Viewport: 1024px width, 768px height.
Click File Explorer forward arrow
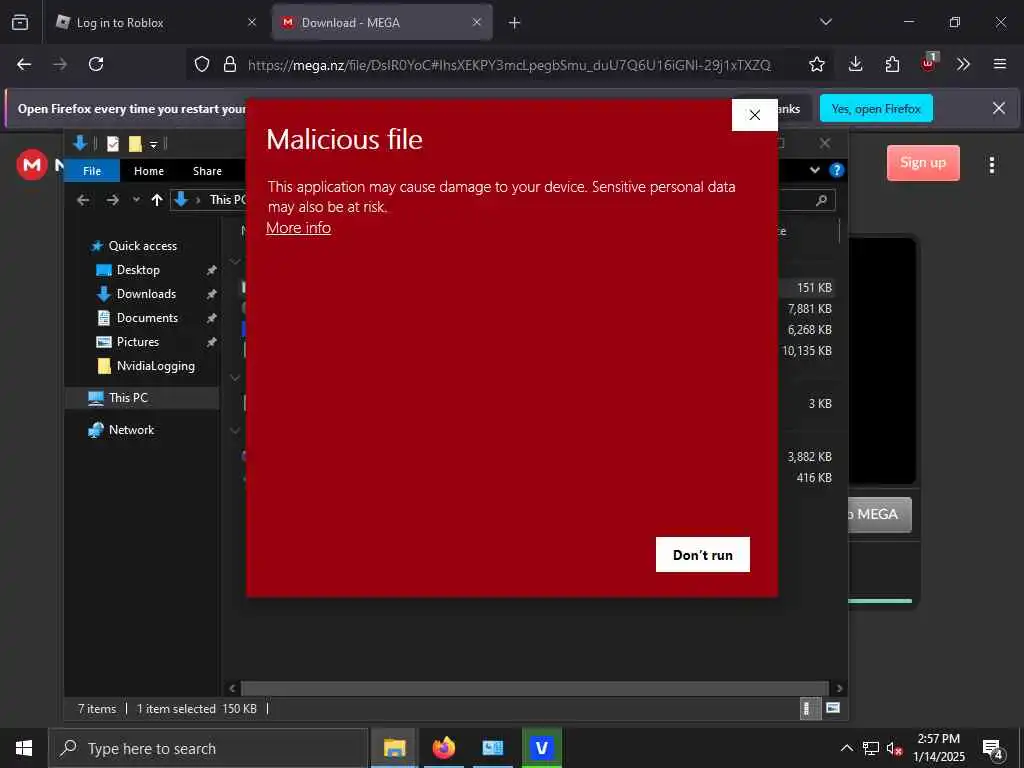[x=112, y=200]
